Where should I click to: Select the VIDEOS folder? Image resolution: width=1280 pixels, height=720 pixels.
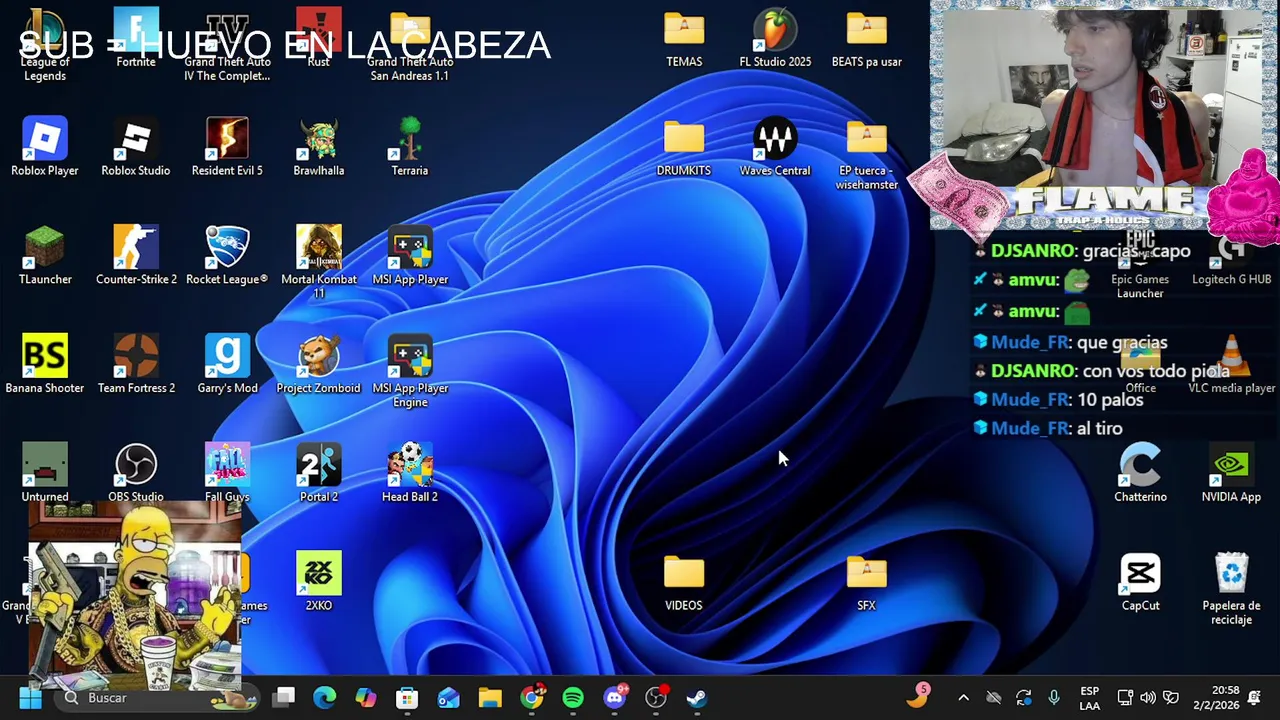click(x=684, y=582)
